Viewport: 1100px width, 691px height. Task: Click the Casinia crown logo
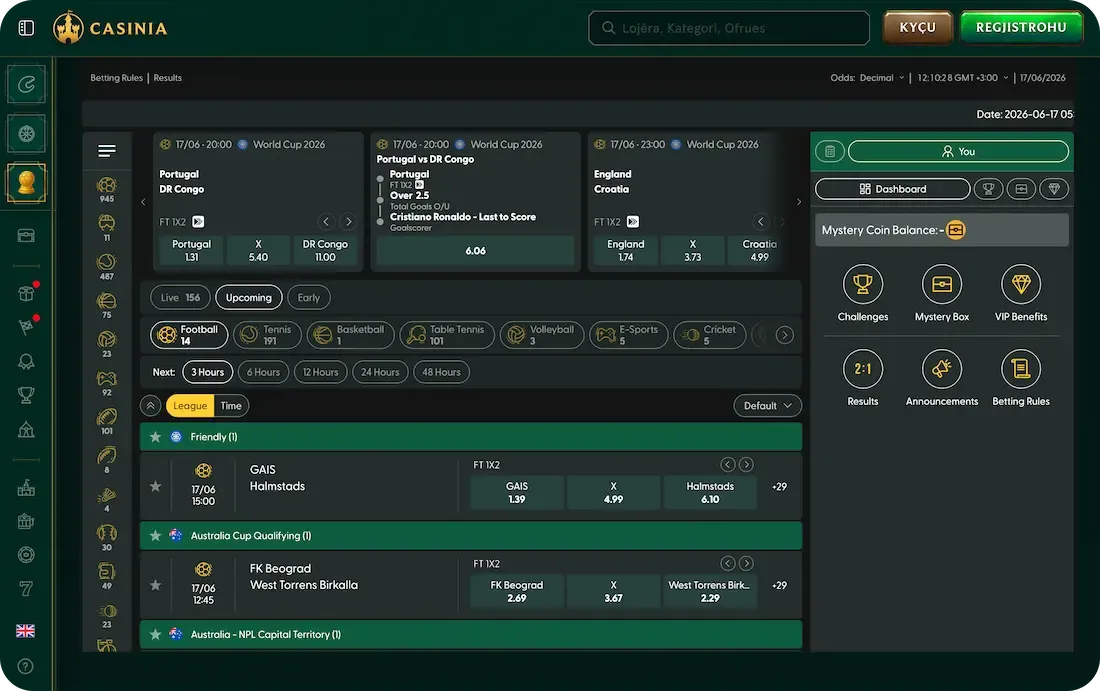coord(68,28)
